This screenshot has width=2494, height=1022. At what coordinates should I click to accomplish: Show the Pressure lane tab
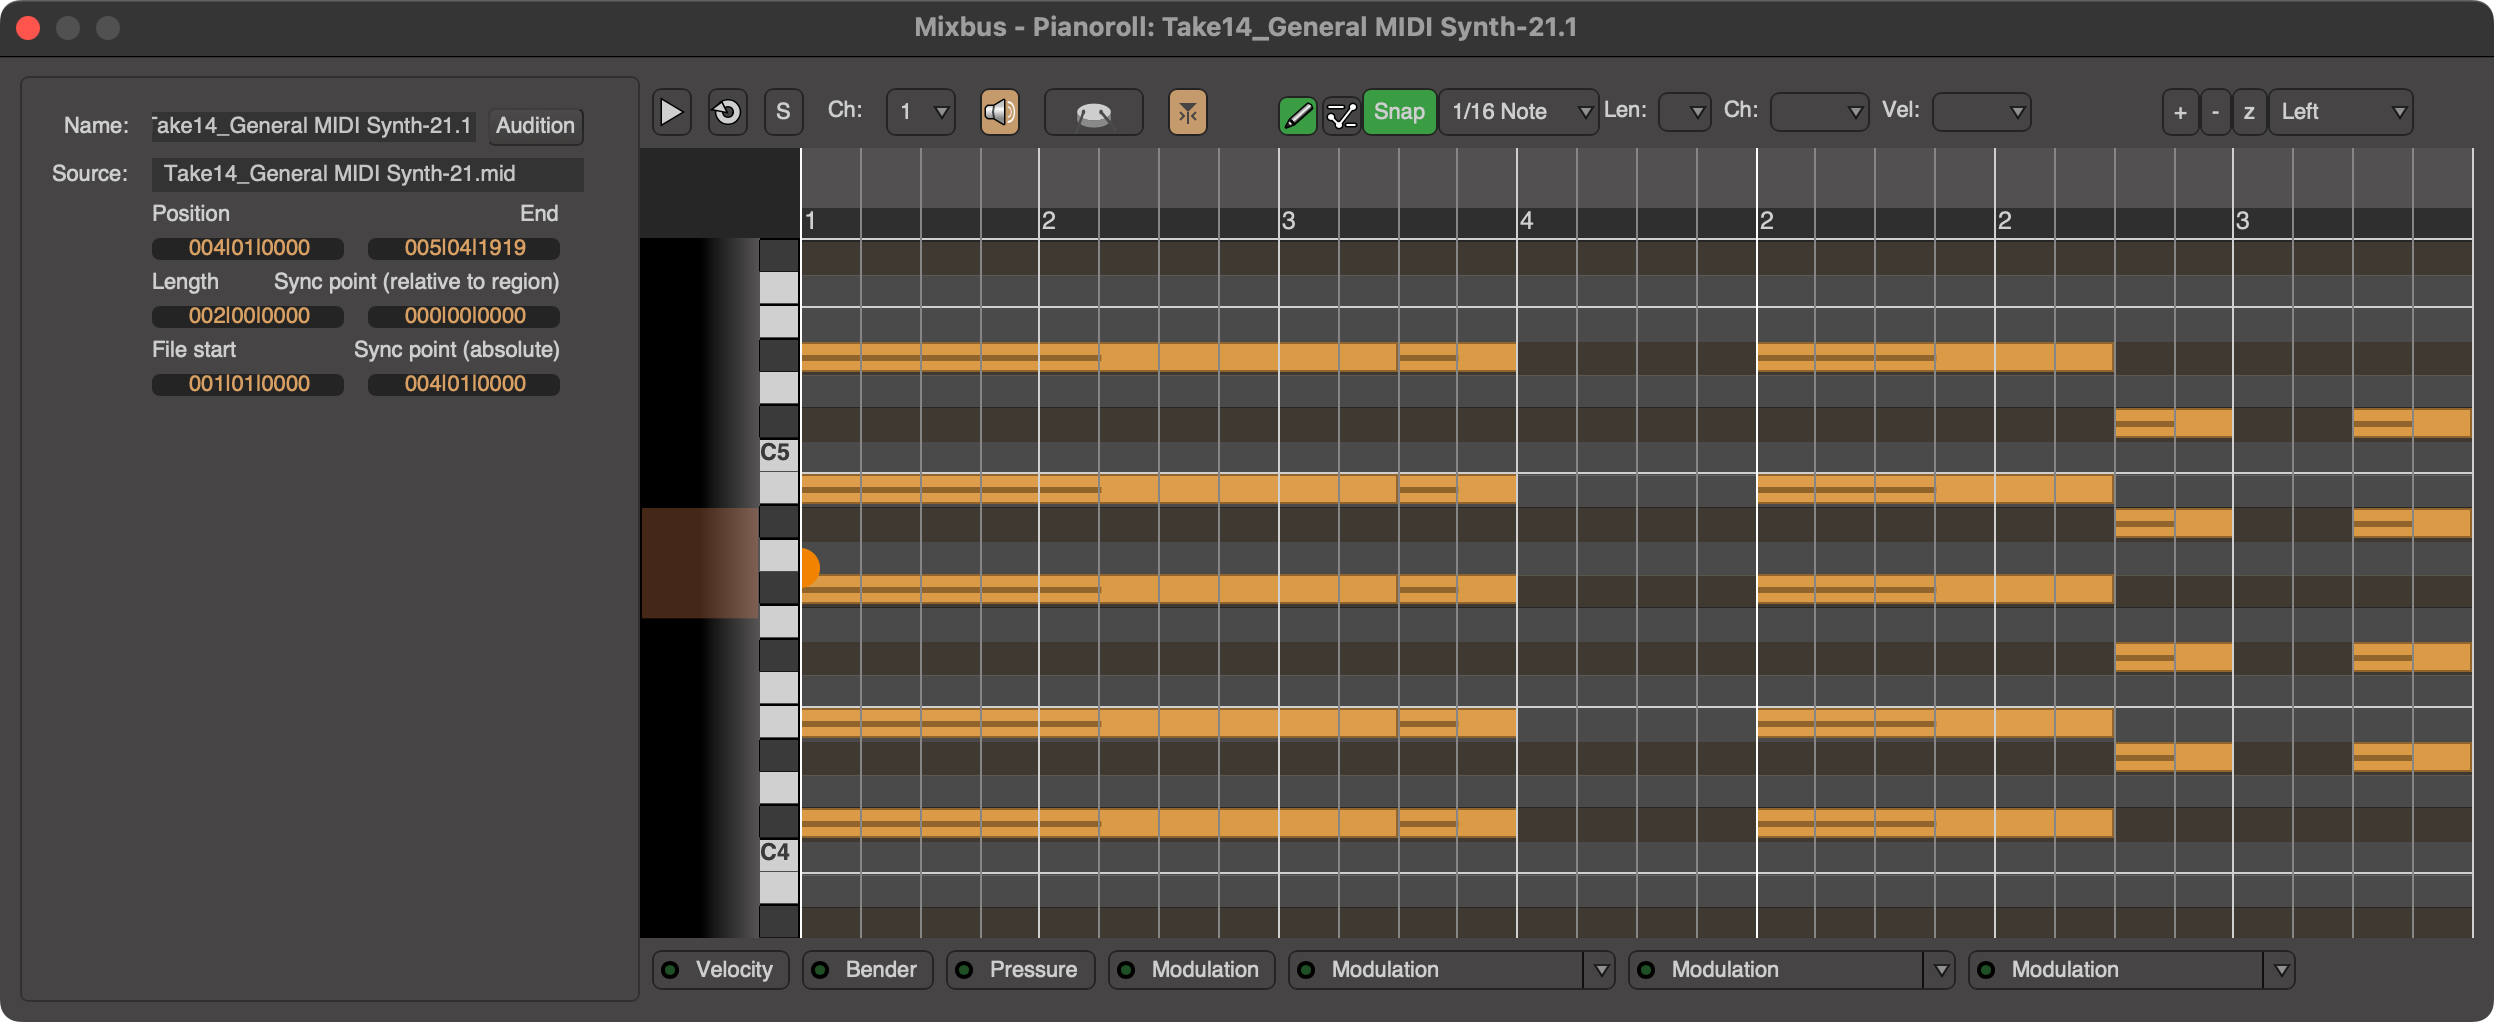click(x=1019, y=969)
